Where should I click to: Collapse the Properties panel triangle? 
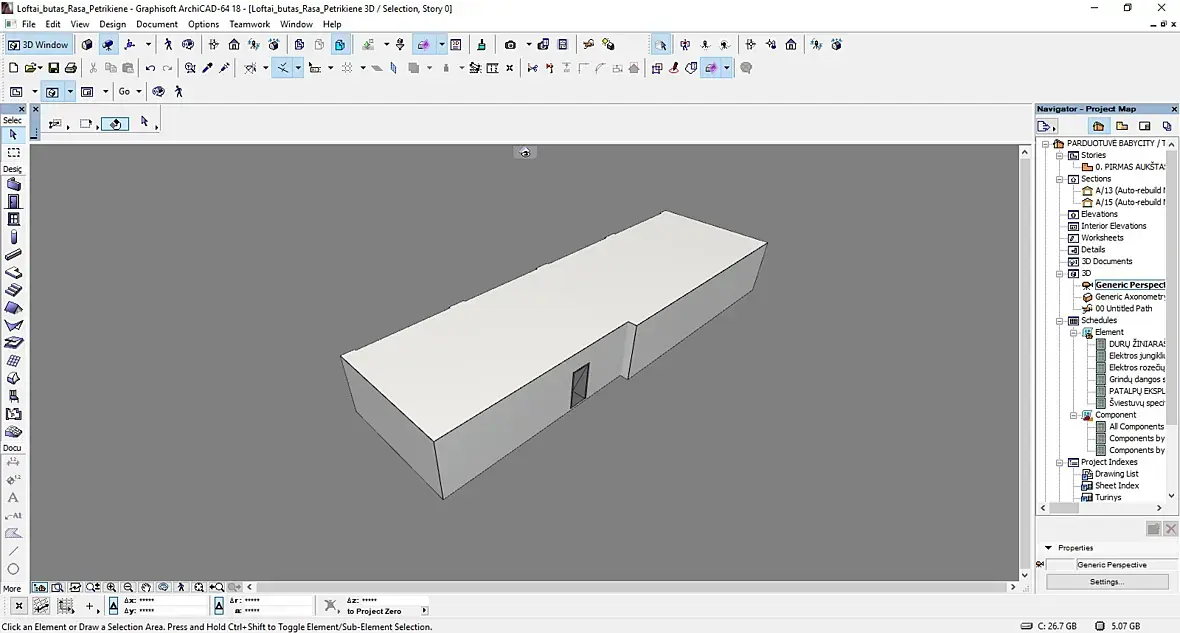click(x=1048, y=548)
